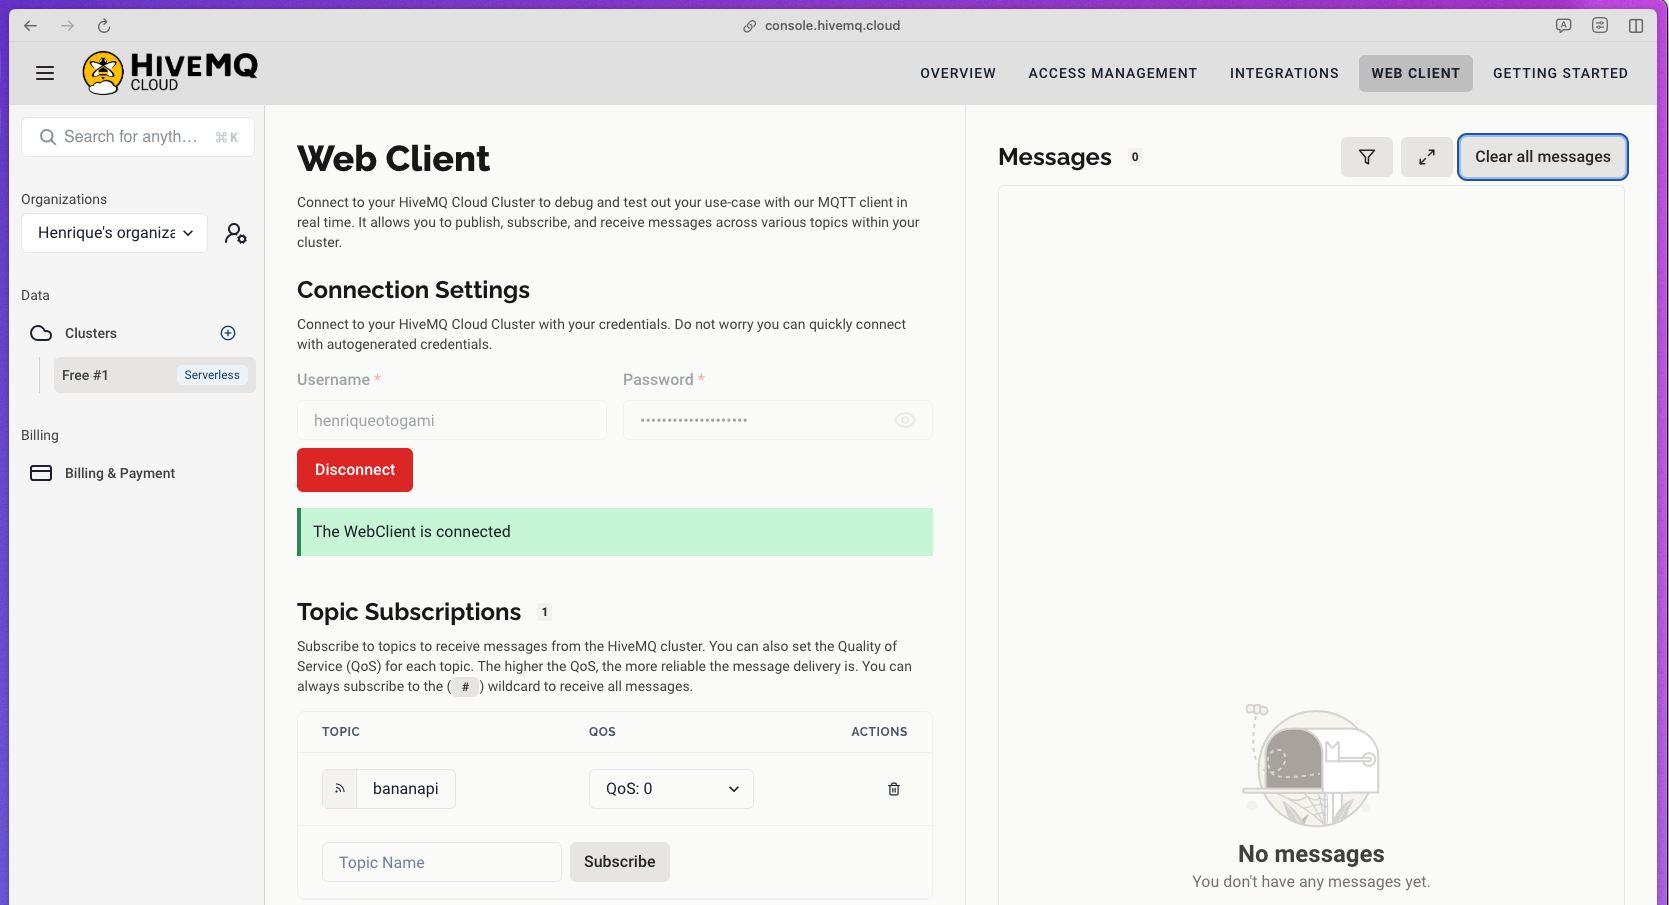Click the Password input field
The image size is (1669, 905).
(x=778, y=420)
